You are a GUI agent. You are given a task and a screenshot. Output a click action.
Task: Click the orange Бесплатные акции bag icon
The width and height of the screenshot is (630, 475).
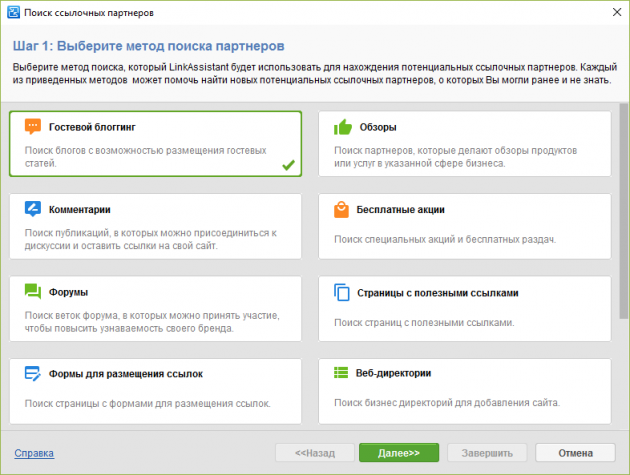click(x=341, y=210)
